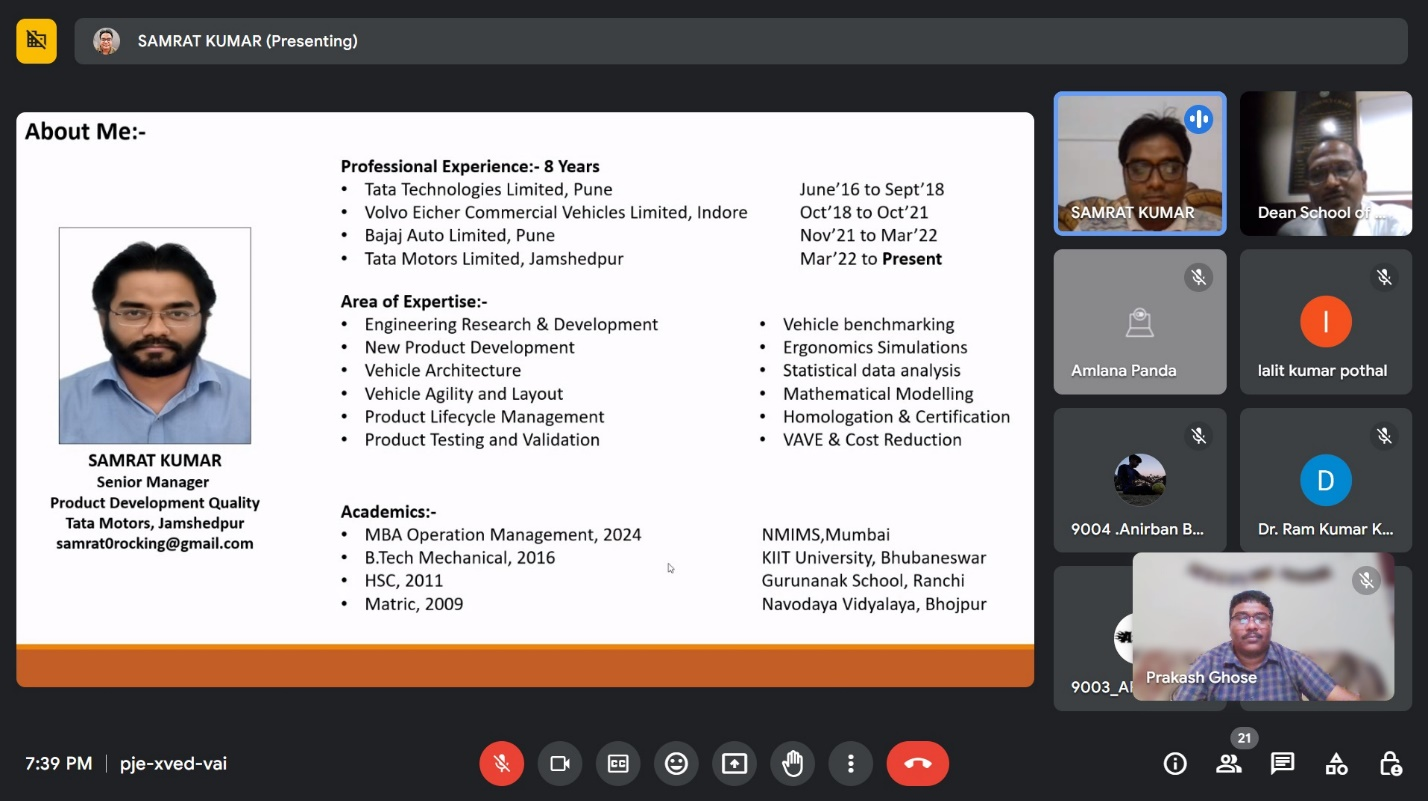Open the emoji reactions button

[x=676, y=764]
